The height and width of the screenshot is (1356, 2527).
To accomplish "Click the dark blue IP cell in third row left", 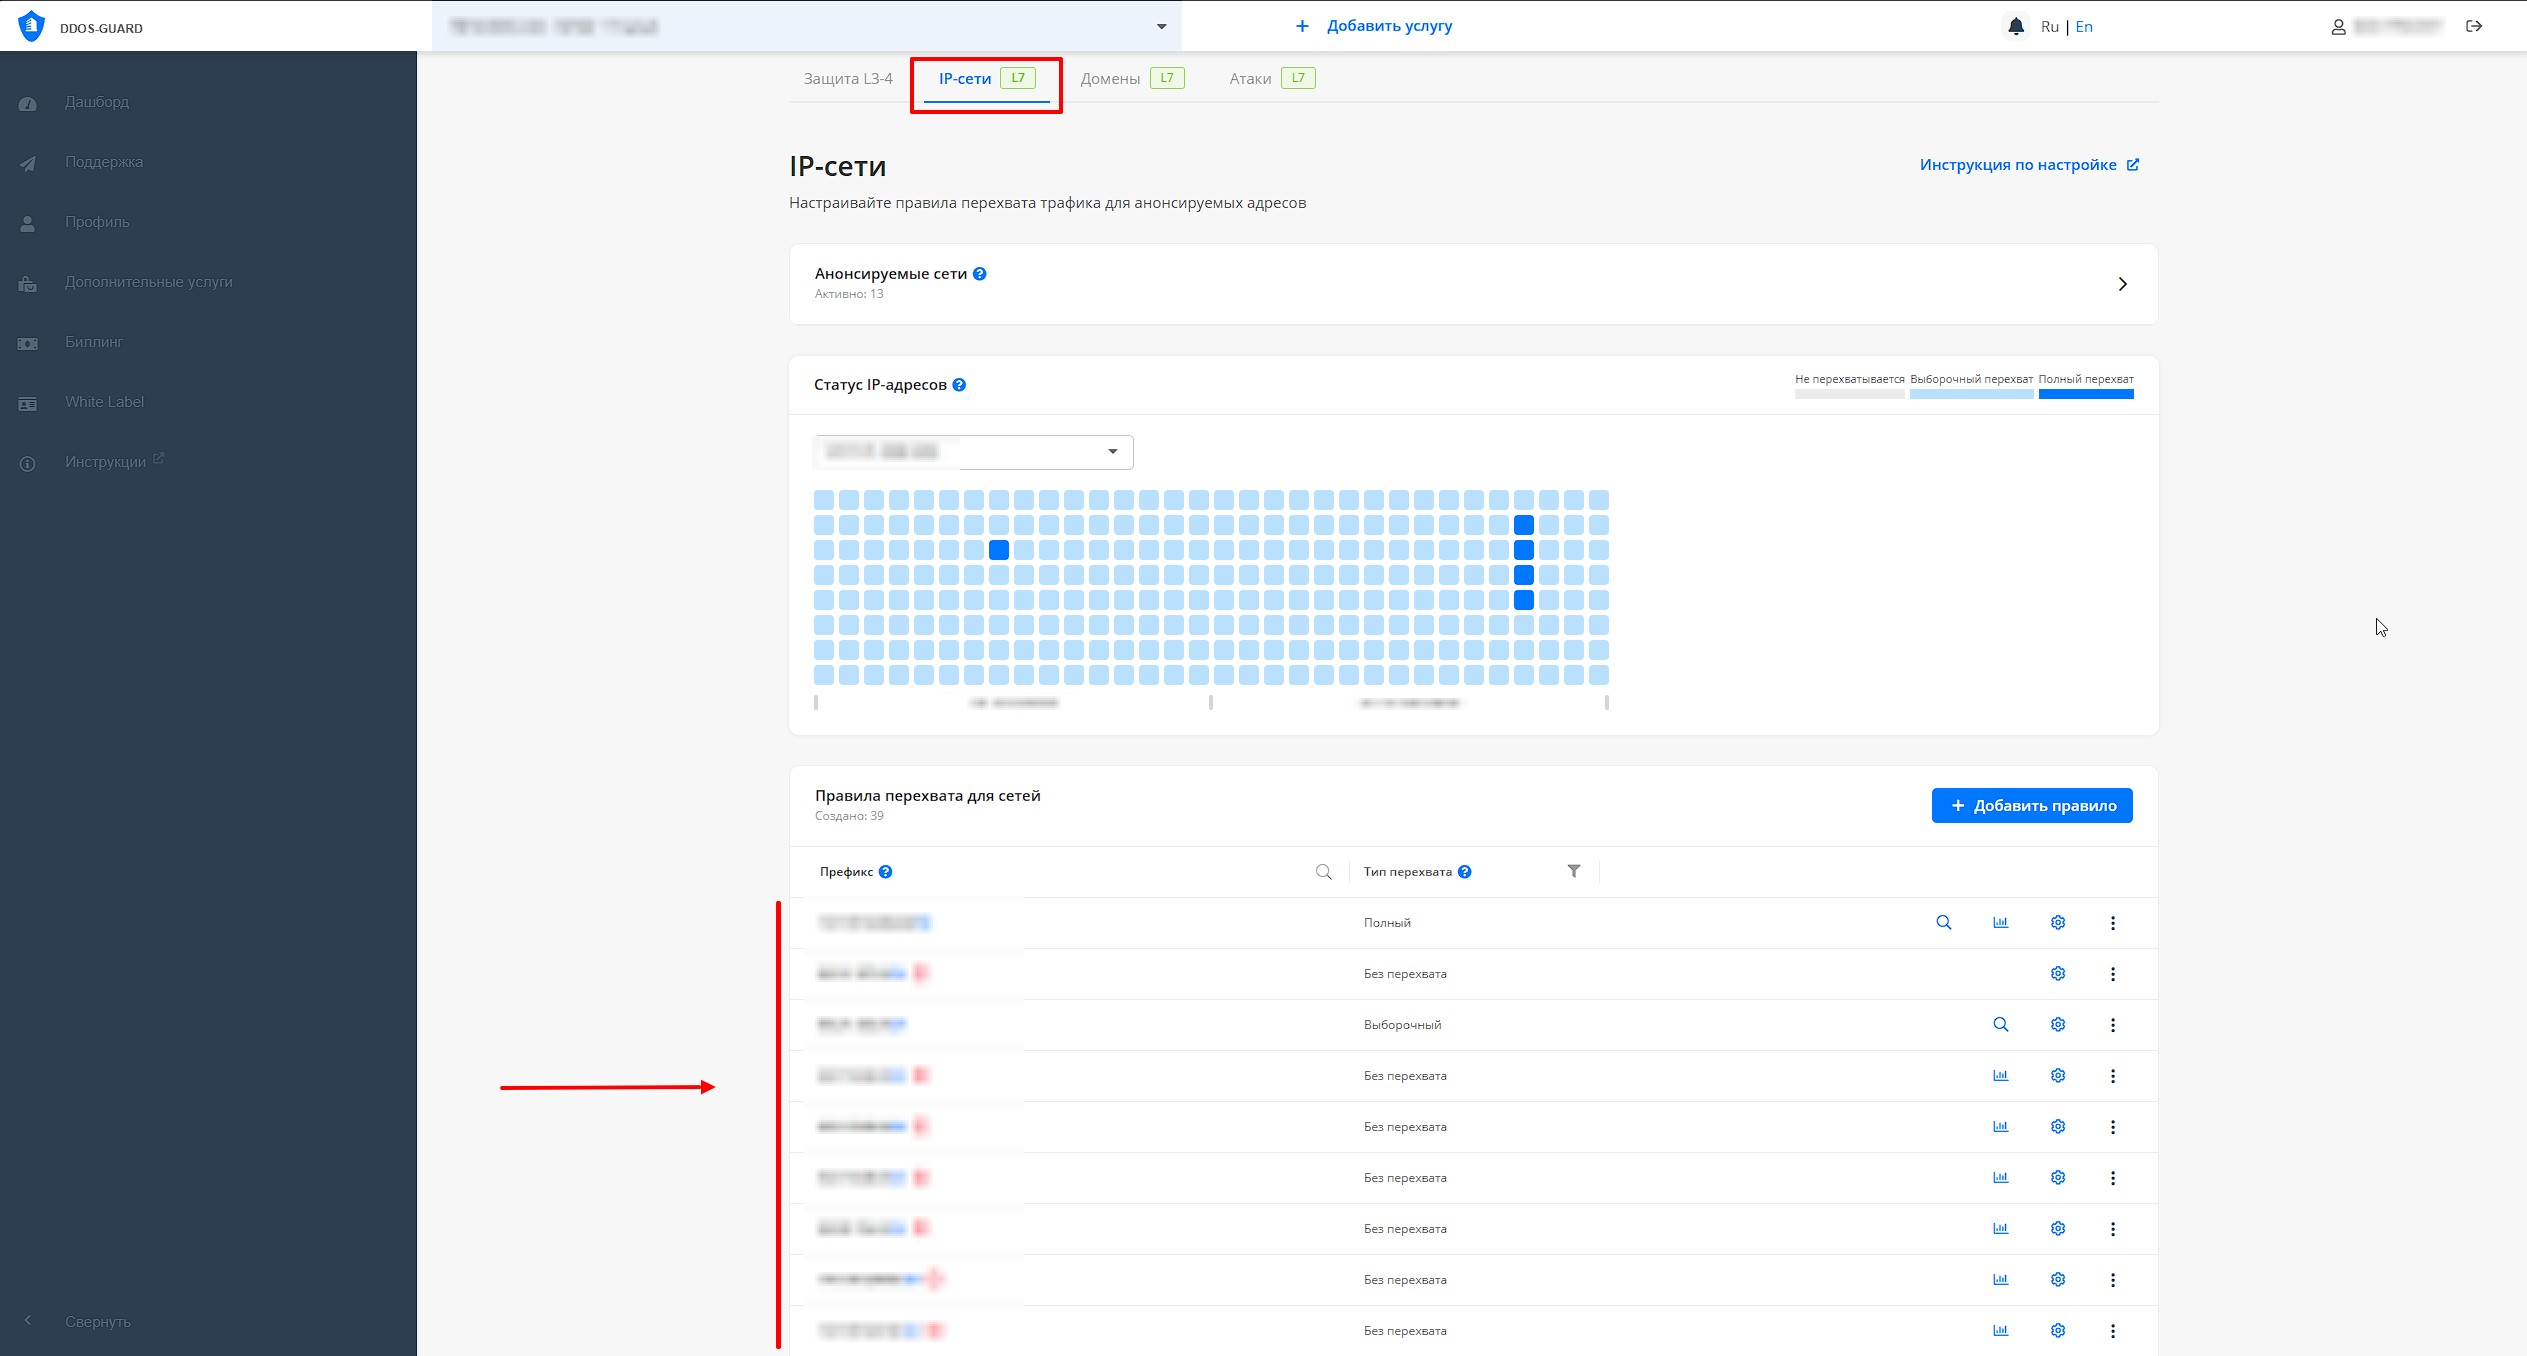I will pos(998,550).
